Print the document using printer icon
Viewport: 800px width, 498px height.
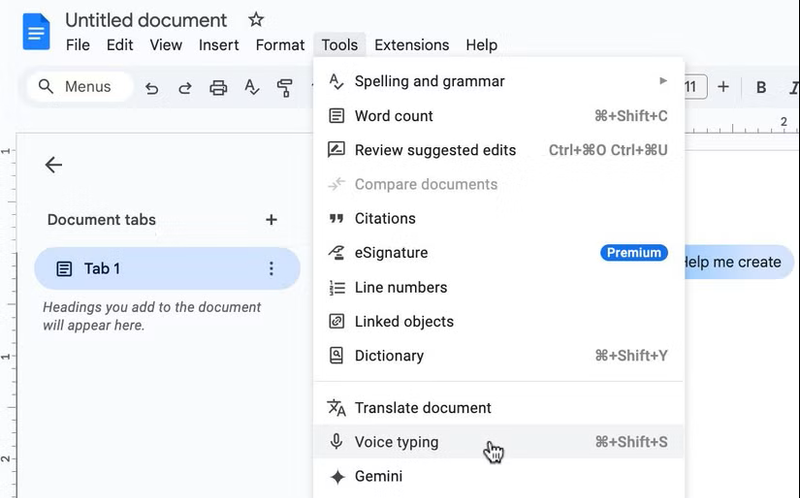pyautogui.click(x=218, y=88)
